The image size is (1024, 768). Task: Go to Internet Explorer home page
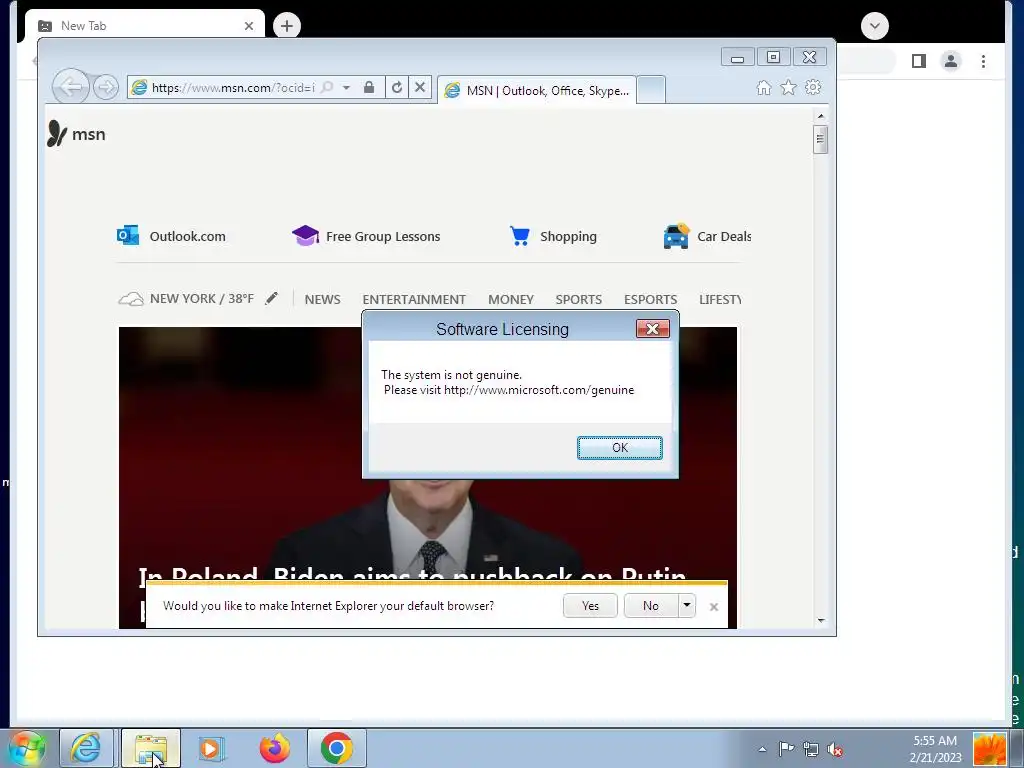click(x=763, y=88)
